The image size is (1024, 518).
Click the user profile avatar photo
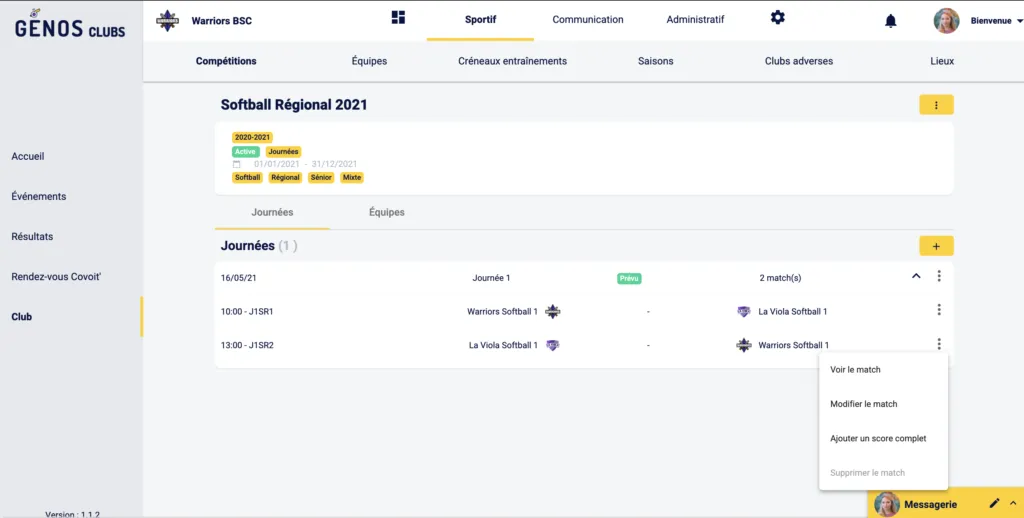(946, 21)
